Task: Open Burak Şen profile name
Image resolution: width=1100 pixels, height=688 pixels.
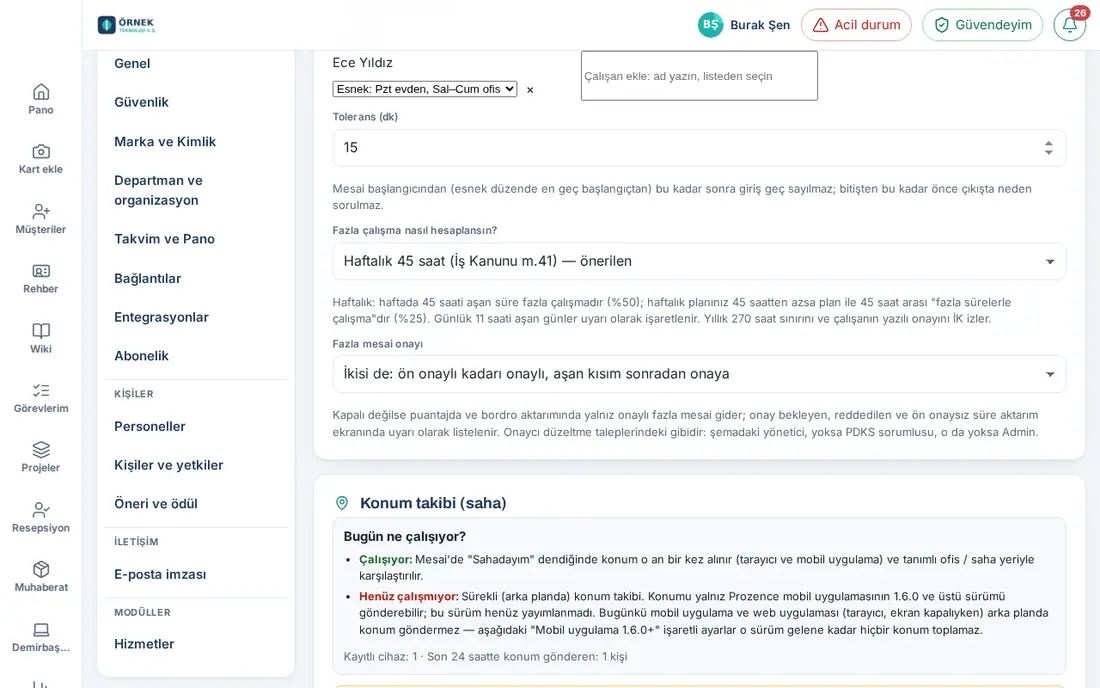Action: coord(760,25)
